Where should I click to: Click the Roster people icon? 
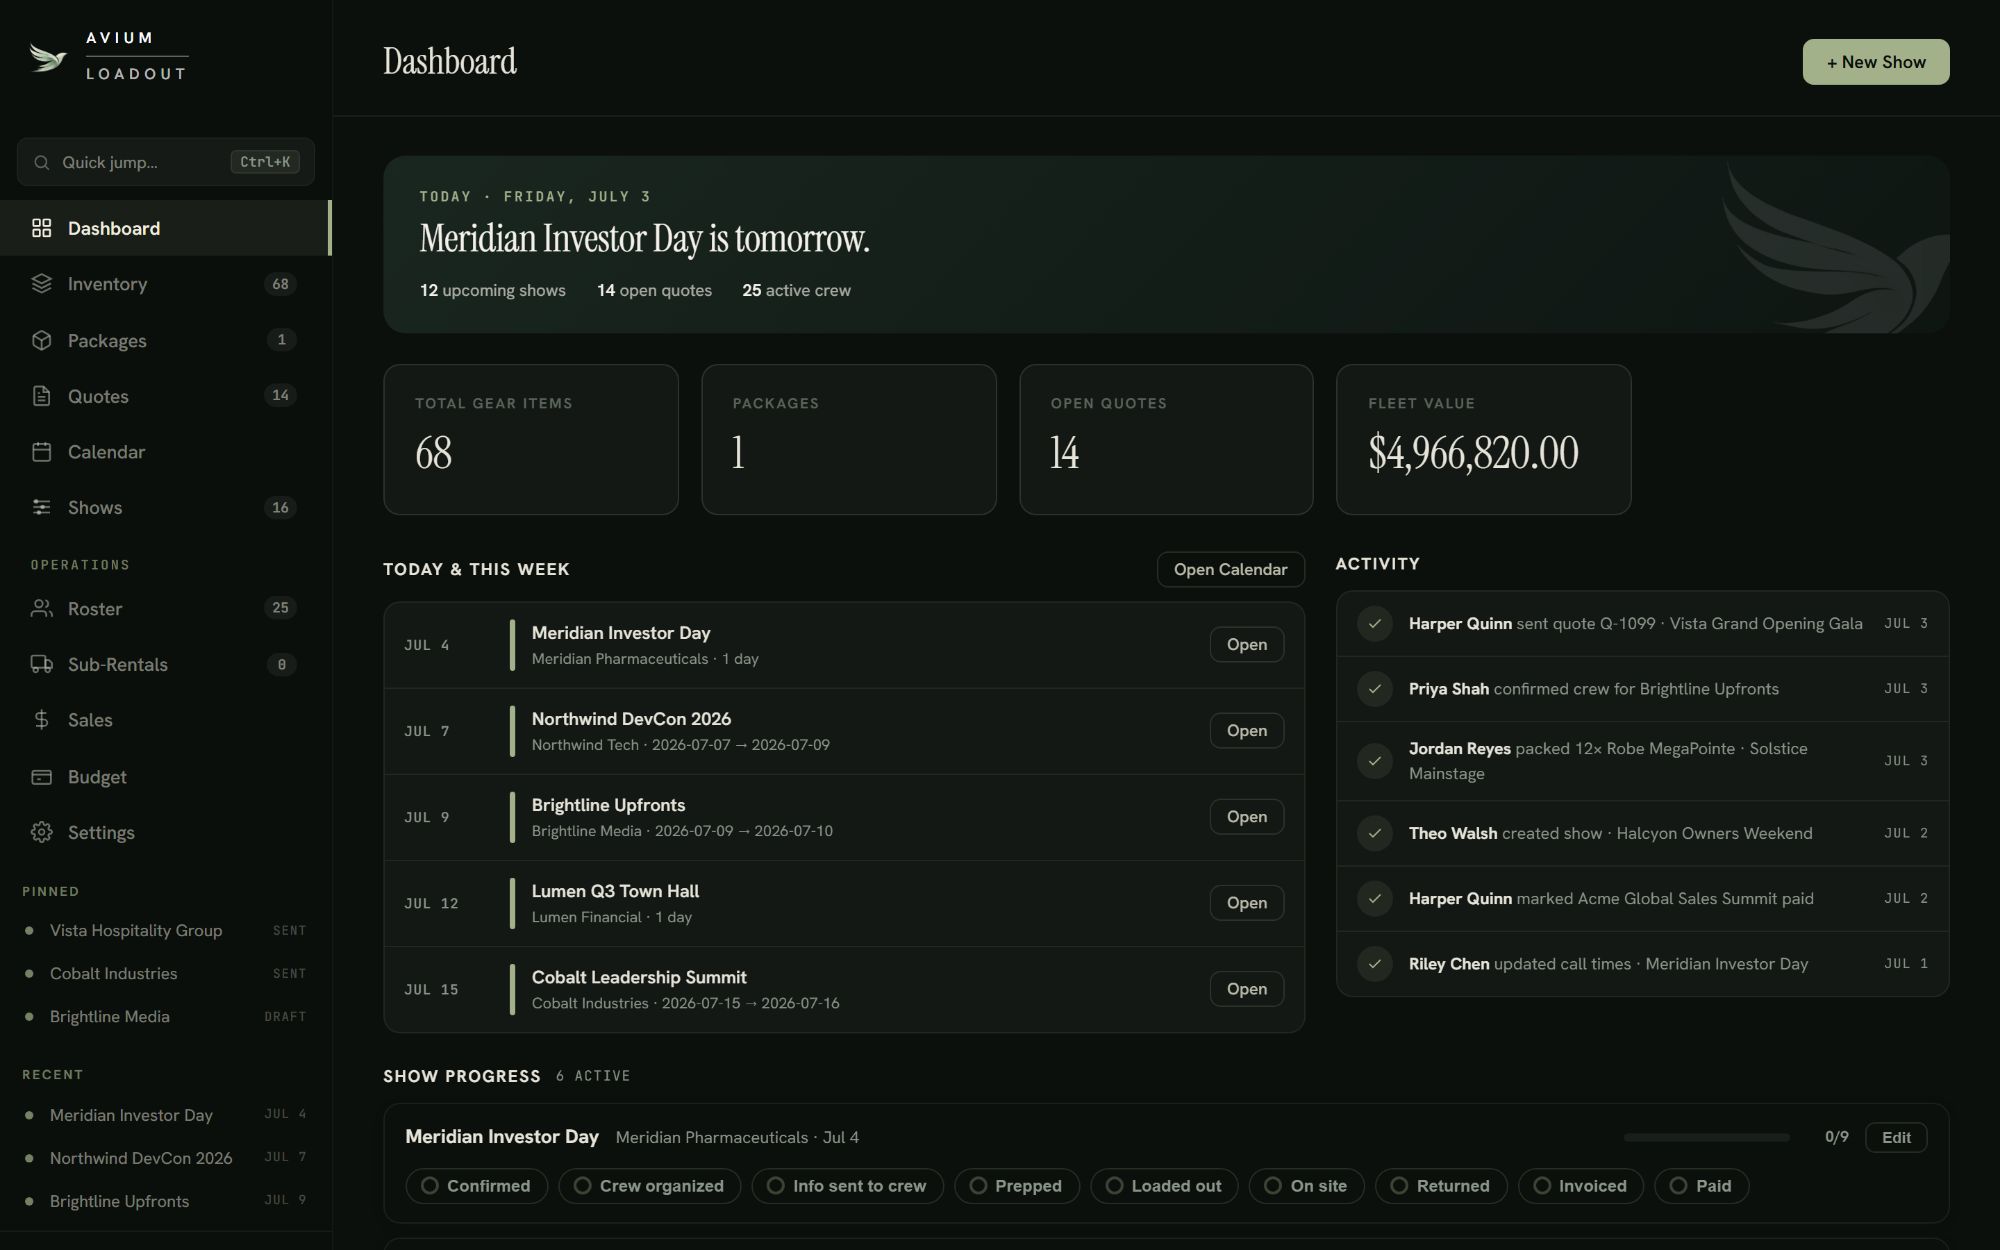click(x=41, y=608)
